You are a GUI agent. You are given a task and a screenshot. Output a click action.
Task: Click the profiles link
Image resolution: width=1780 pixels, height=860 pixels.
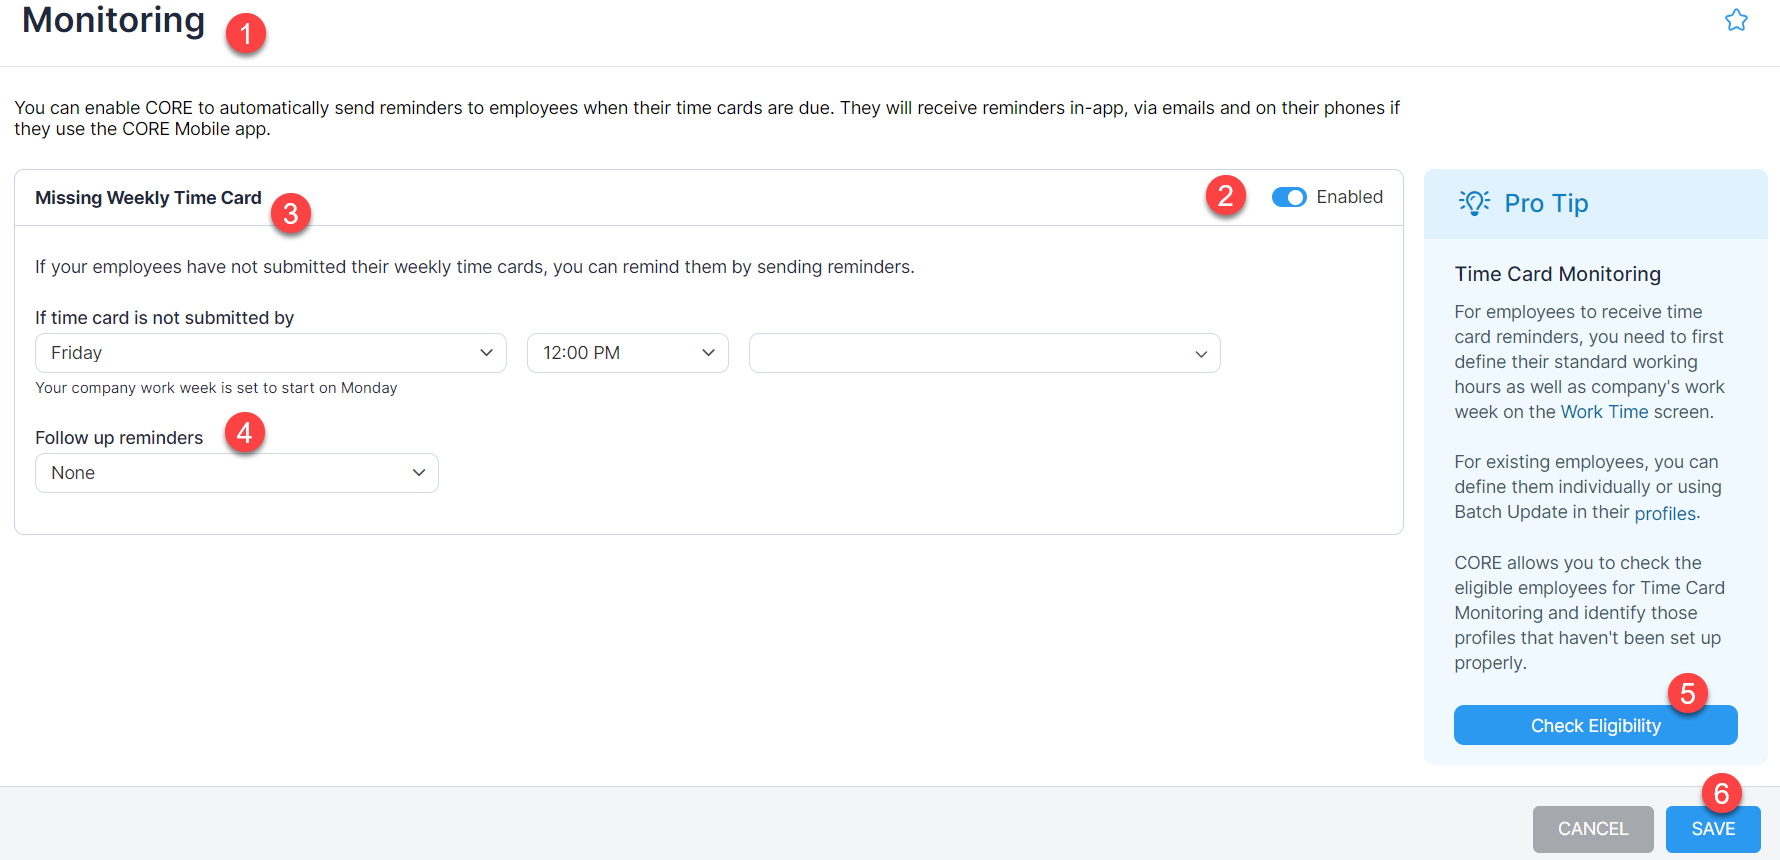(x=1663, y=513)
